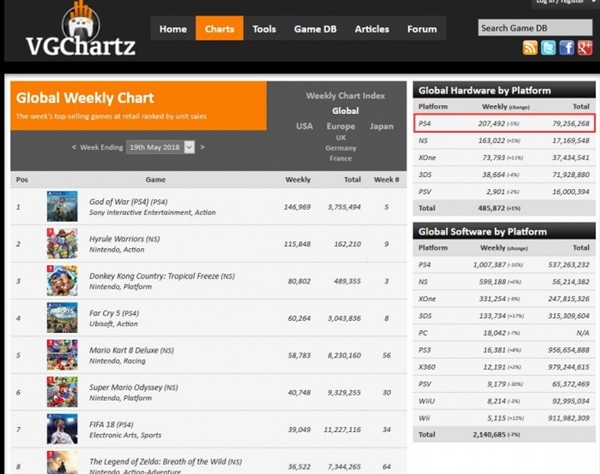Click the VGChartz logo
The width and height of the screenshot is (600, 474).
click(81, 30)
